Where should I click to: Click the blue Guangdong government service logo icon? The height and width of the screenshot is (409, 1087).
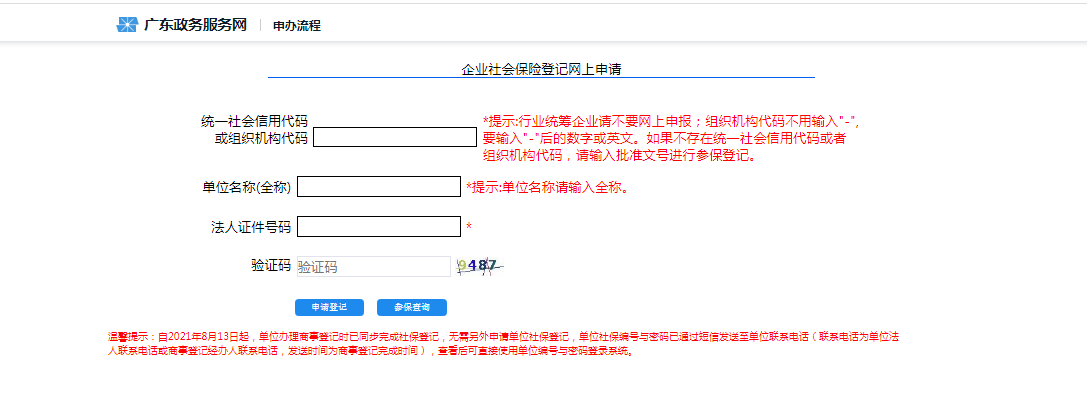(127, 25)
